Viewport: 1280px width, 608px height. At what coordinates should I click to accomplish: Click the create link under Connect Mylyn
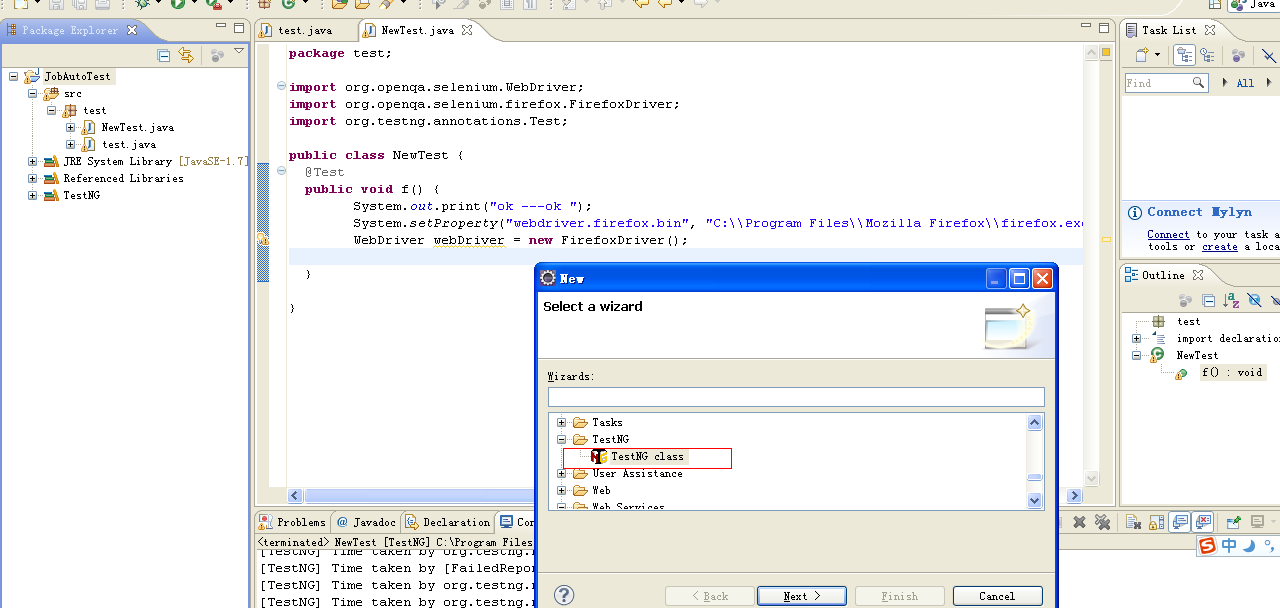(x=1220, y=246)
